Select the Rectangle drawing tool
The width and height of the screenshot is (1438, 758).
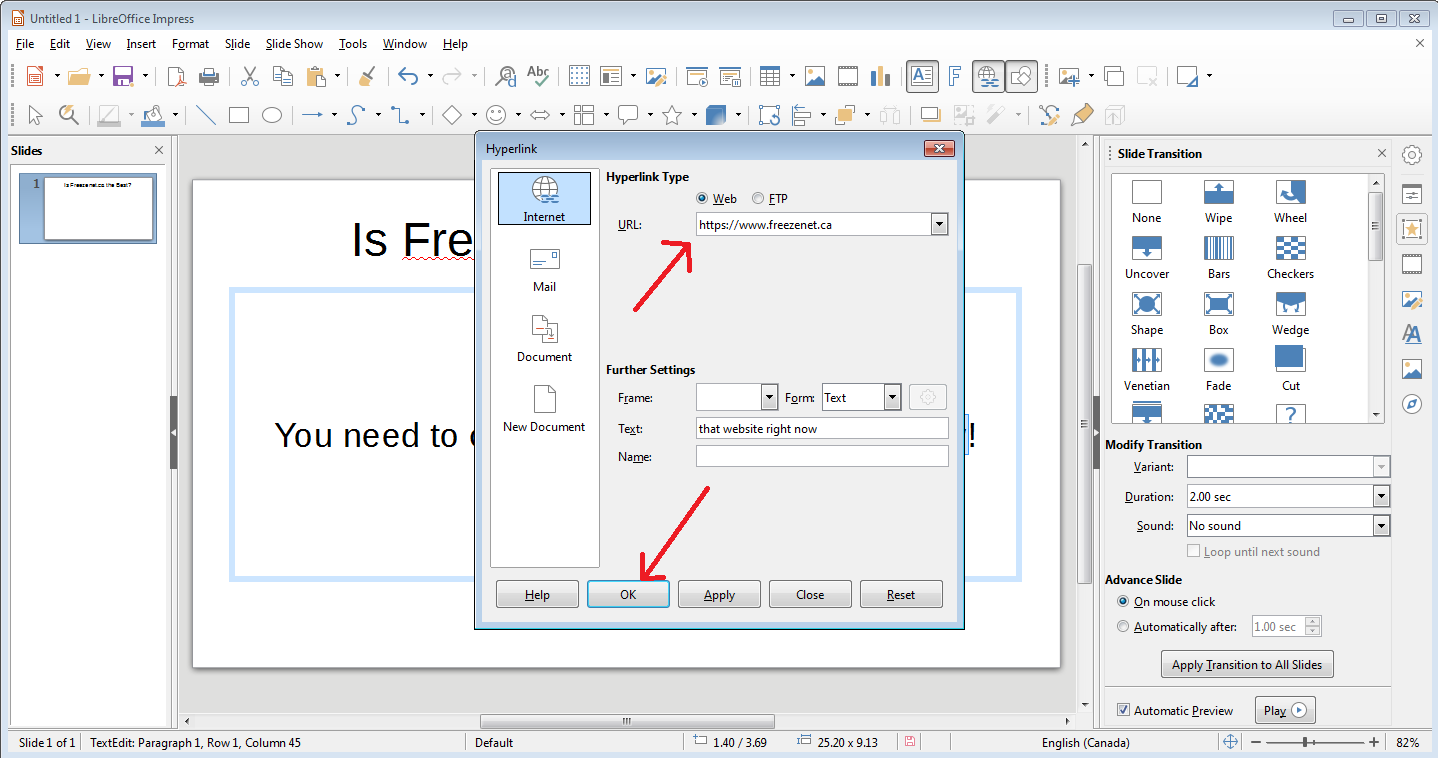tap(238, 115)
